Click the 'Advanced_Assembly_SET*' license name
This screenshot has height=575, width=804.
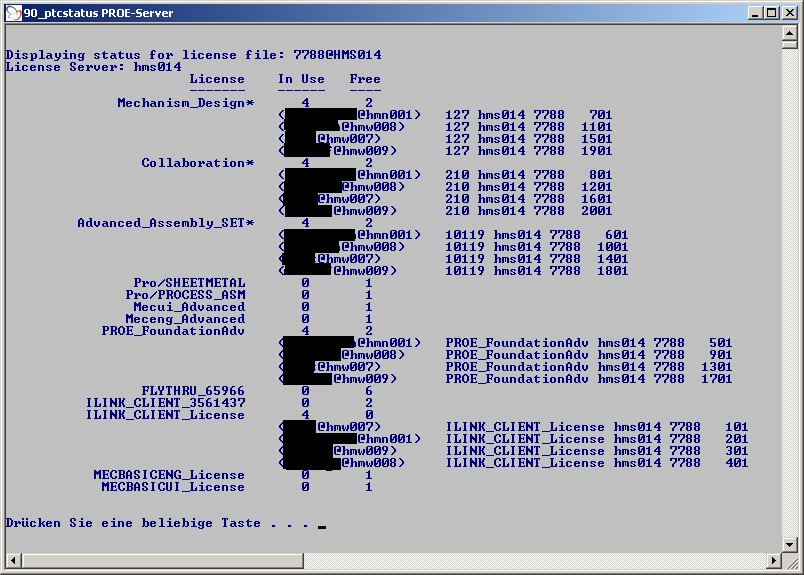click(166, 223)
